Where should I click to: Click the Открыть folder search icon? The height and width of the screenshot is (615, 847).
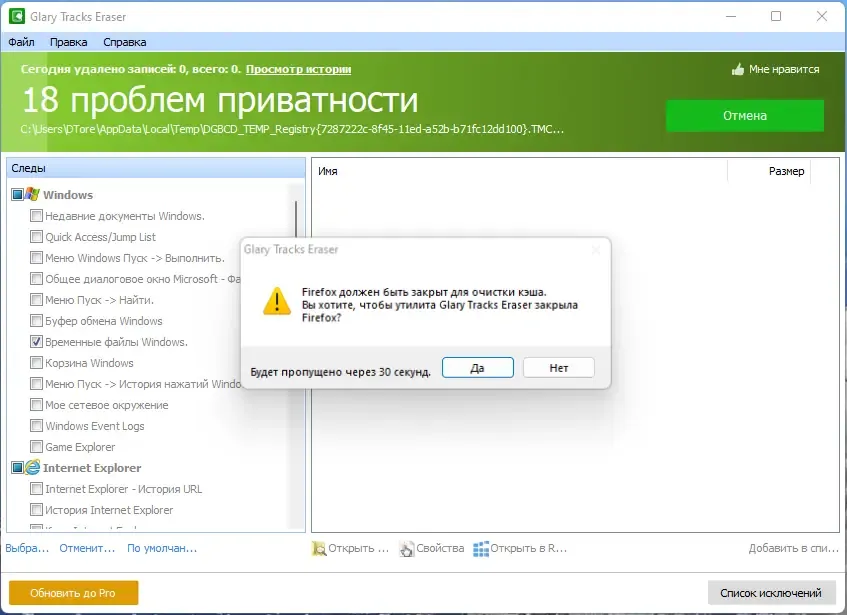pyautogui.click(x=319, y=549)
